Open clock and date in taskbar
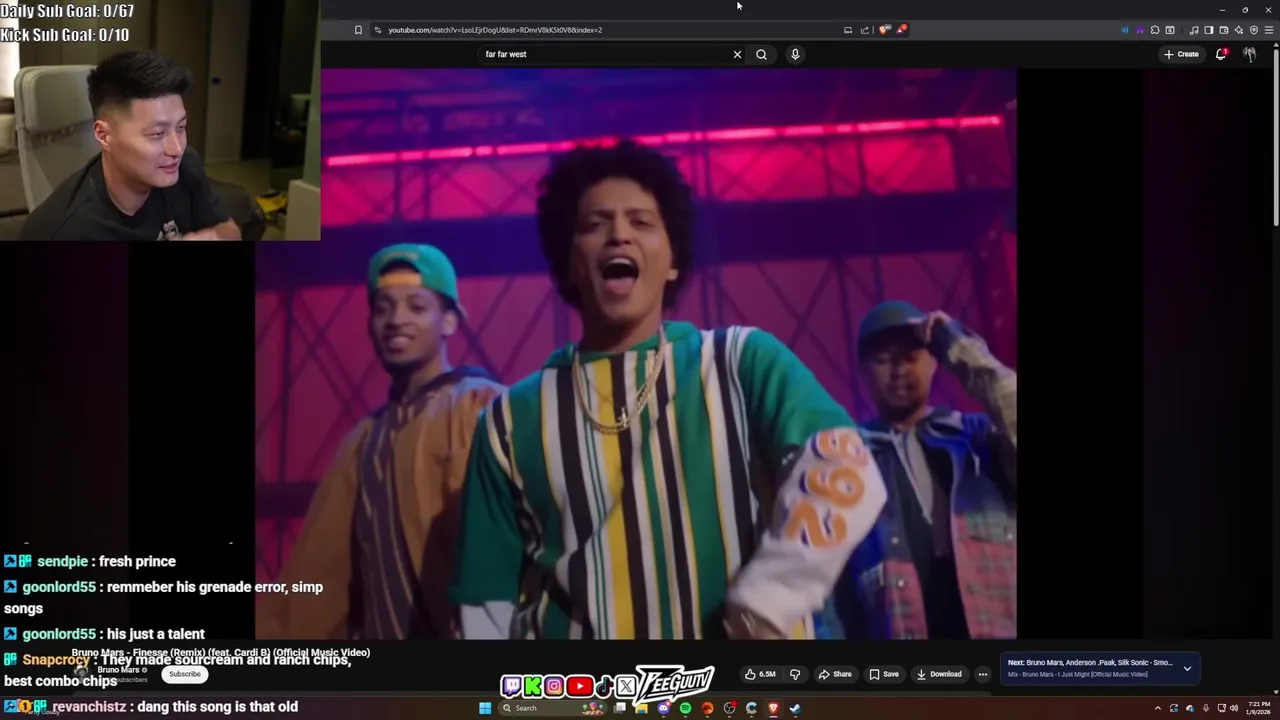Viewport: 1280px width, 720px height. pos(1259,708)
